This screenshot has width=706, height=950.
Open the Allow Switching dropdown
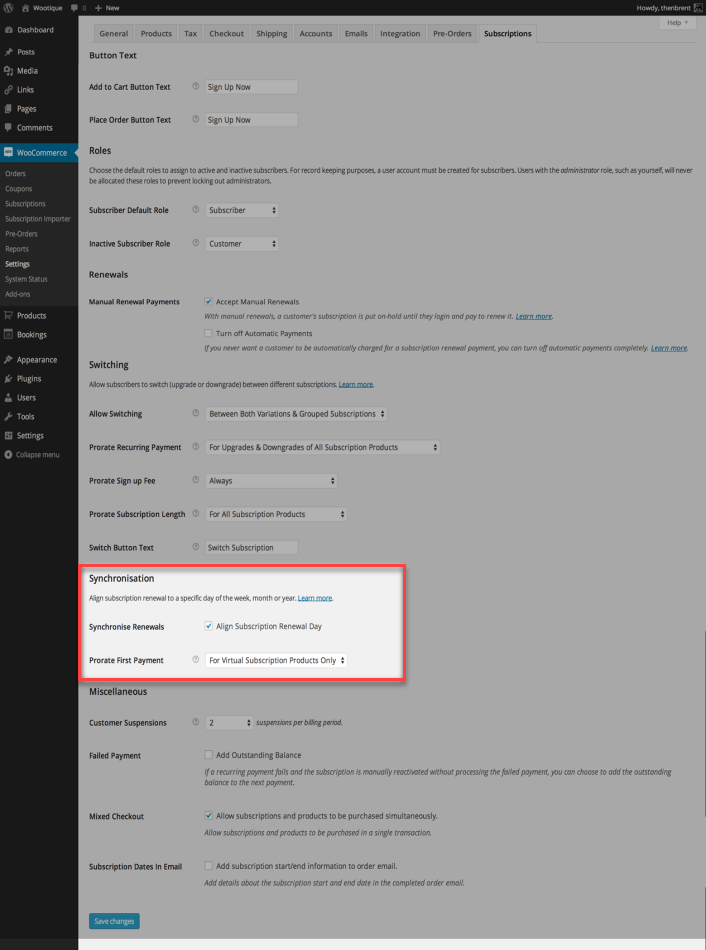click(x=296, y=414)
